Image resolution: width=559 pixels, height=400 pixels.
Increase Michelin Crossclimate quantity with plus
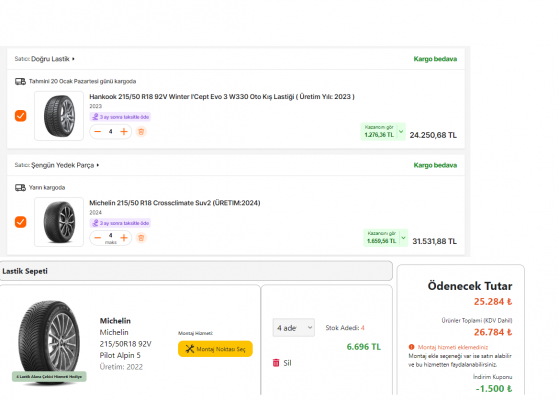[x=124, y=238]
